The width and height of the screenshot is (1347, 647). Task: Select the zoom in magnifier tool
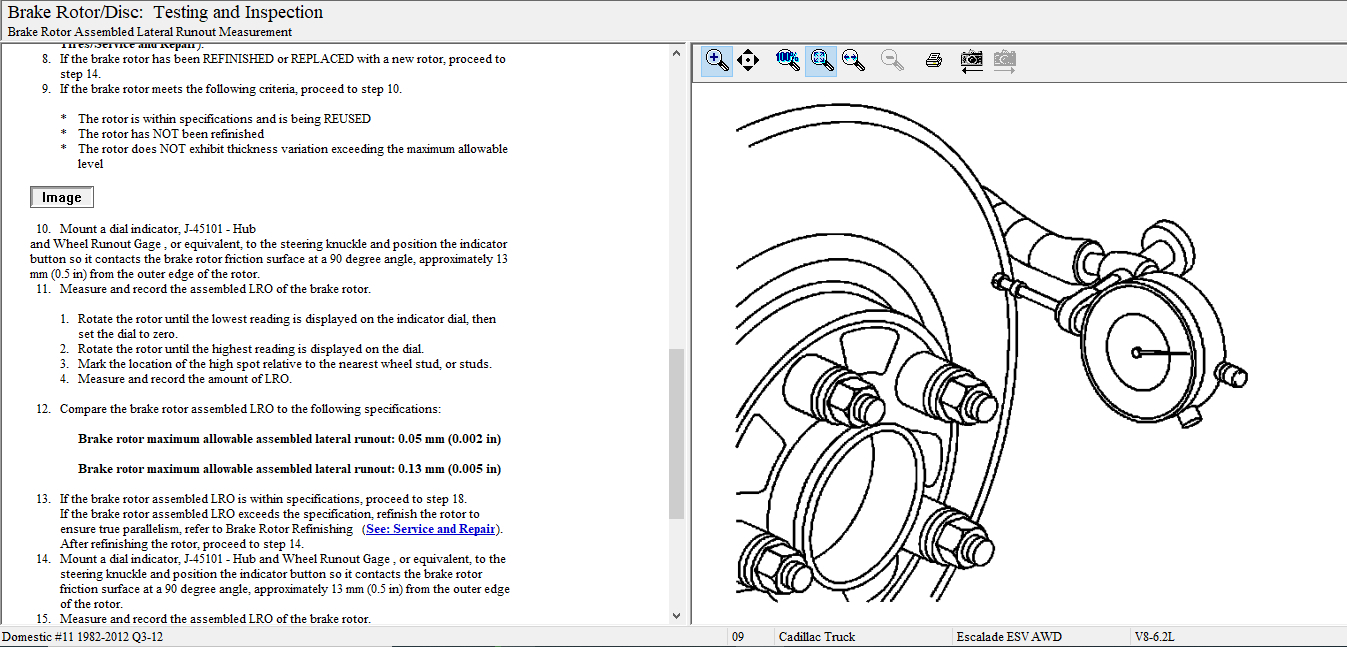717,60
